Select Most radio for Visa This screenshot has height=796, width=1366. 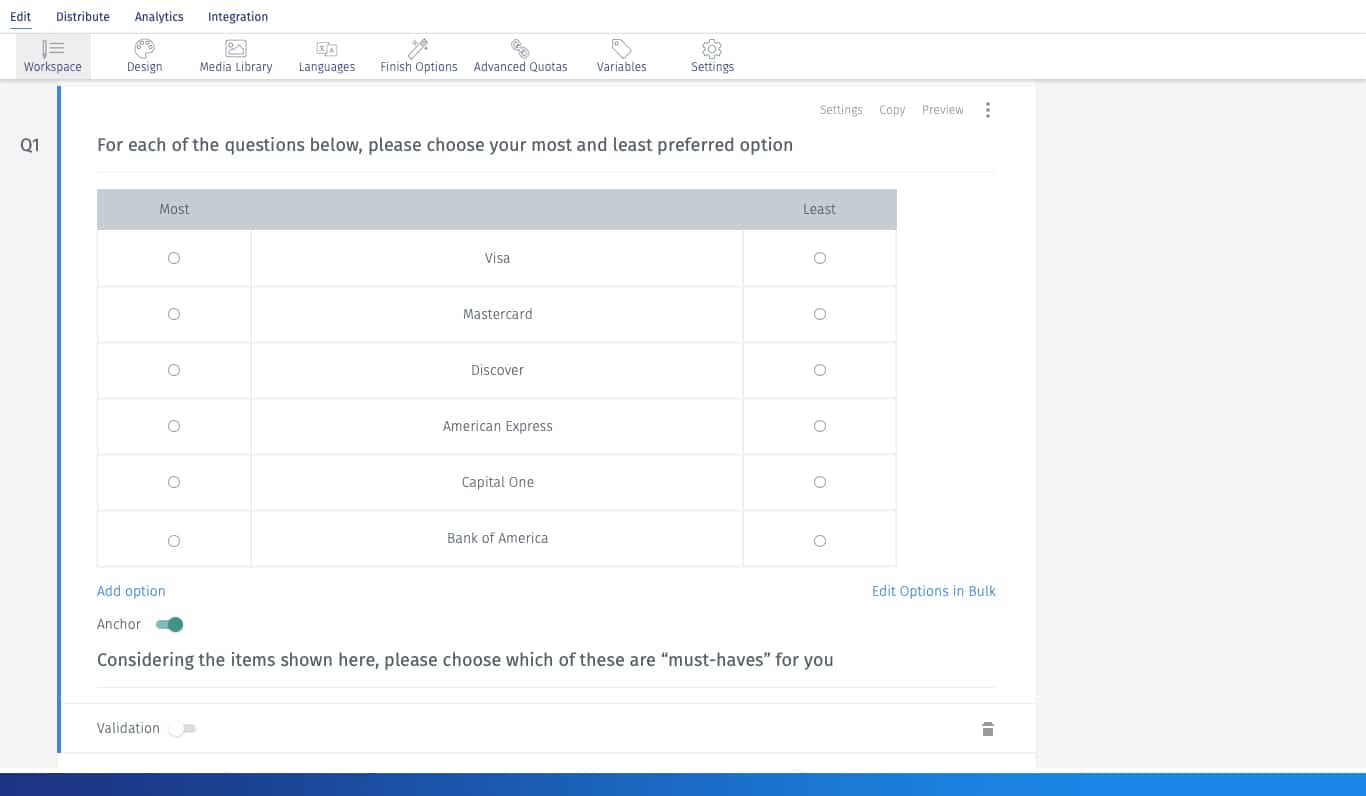[174, 258]
